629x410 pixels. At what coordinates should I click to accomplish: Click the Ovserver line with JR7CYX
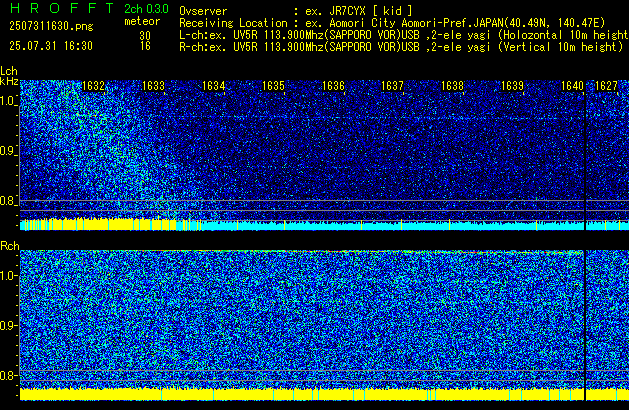296,11
